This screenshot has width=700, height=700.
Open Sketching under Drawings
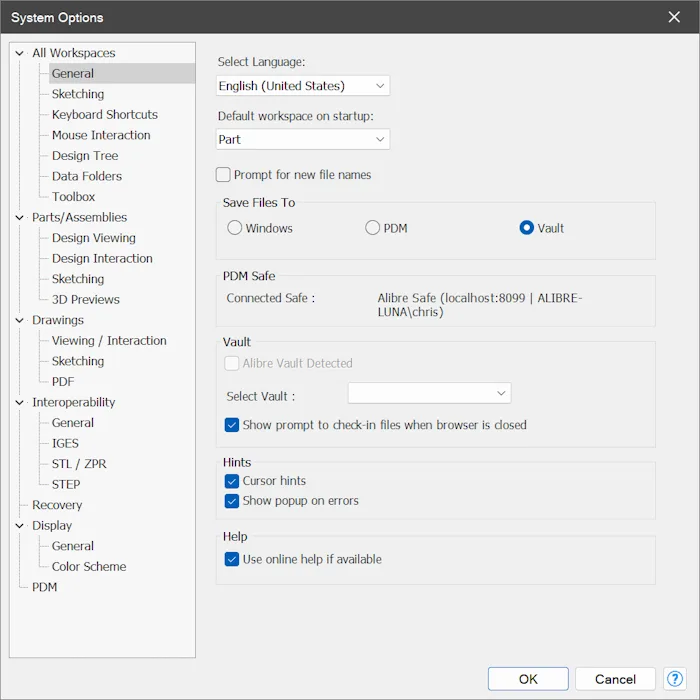click(78, 361)
